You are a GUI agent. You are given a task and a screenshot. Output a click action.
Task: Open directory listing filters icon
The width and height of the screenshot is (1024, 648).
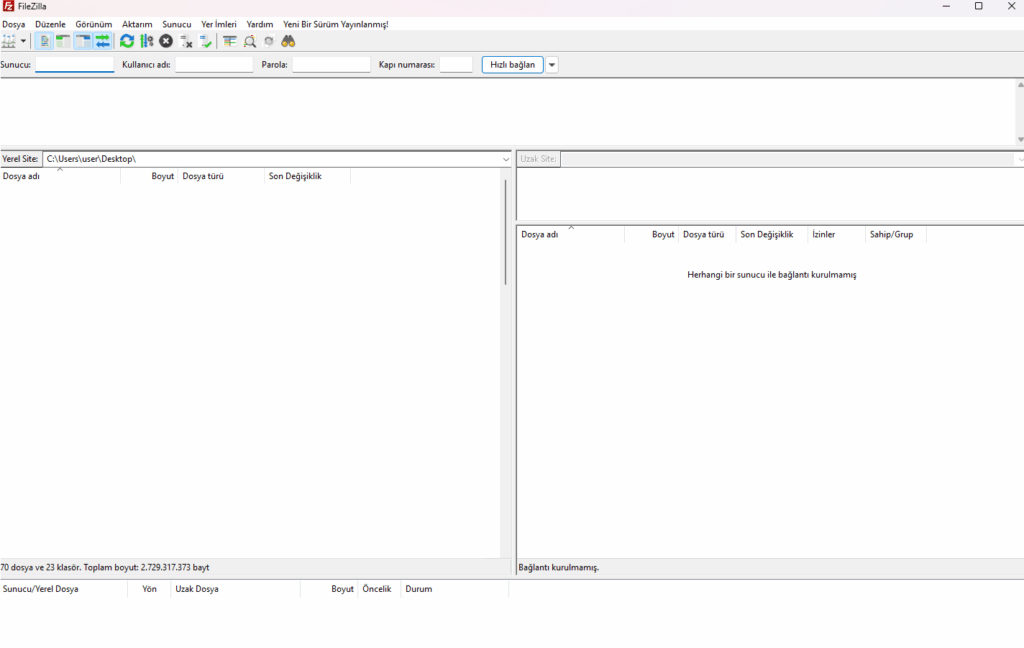pyautogui.click(x=230, y=42)
